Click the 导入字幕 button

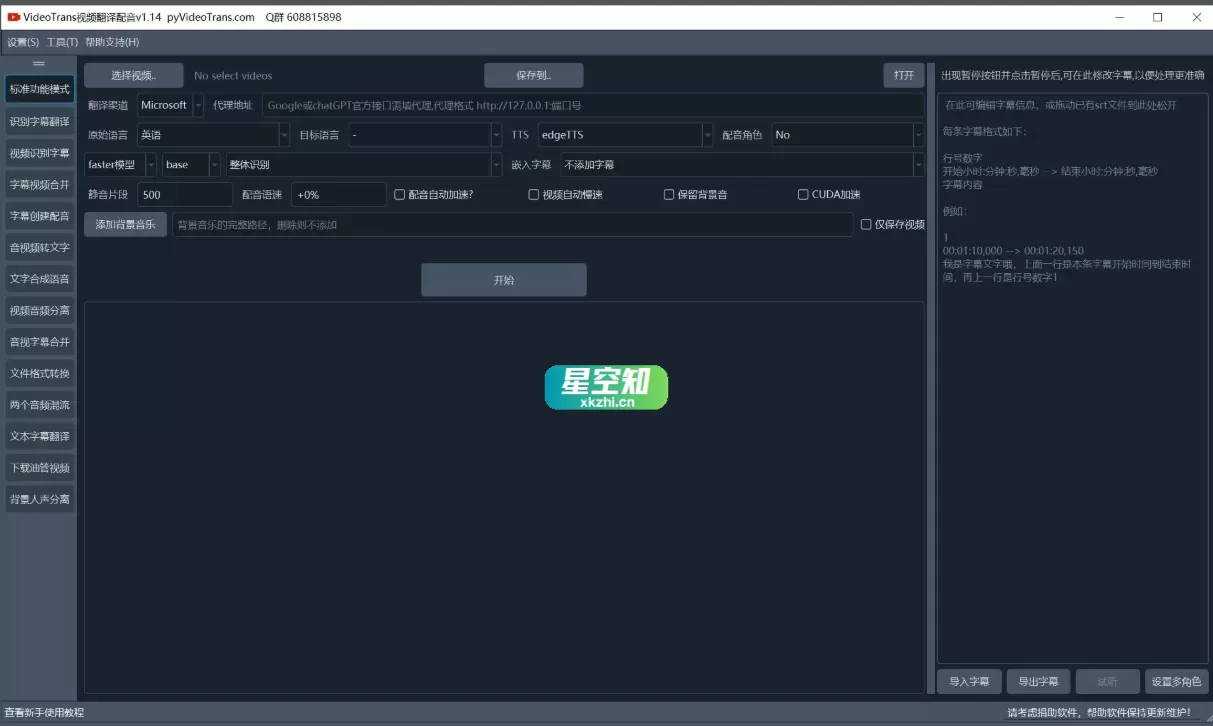click(x=967, y=680)
